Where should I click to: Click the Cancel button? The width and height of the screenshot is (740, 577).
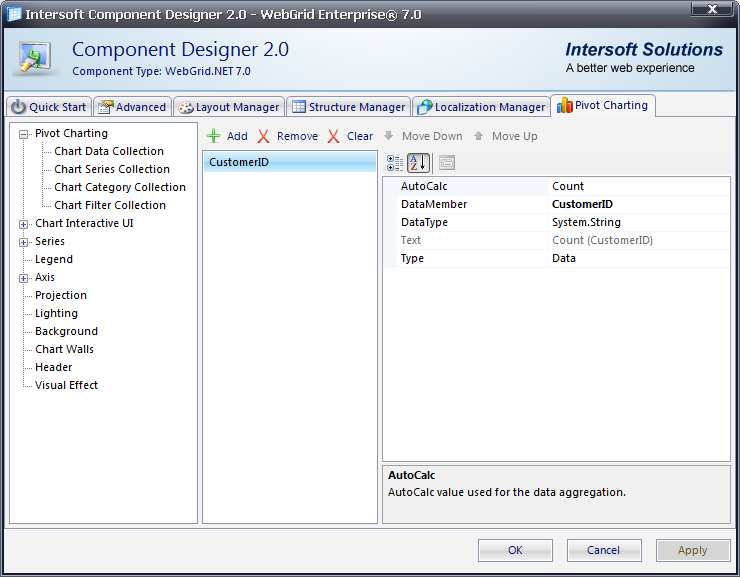pos(604,550)
